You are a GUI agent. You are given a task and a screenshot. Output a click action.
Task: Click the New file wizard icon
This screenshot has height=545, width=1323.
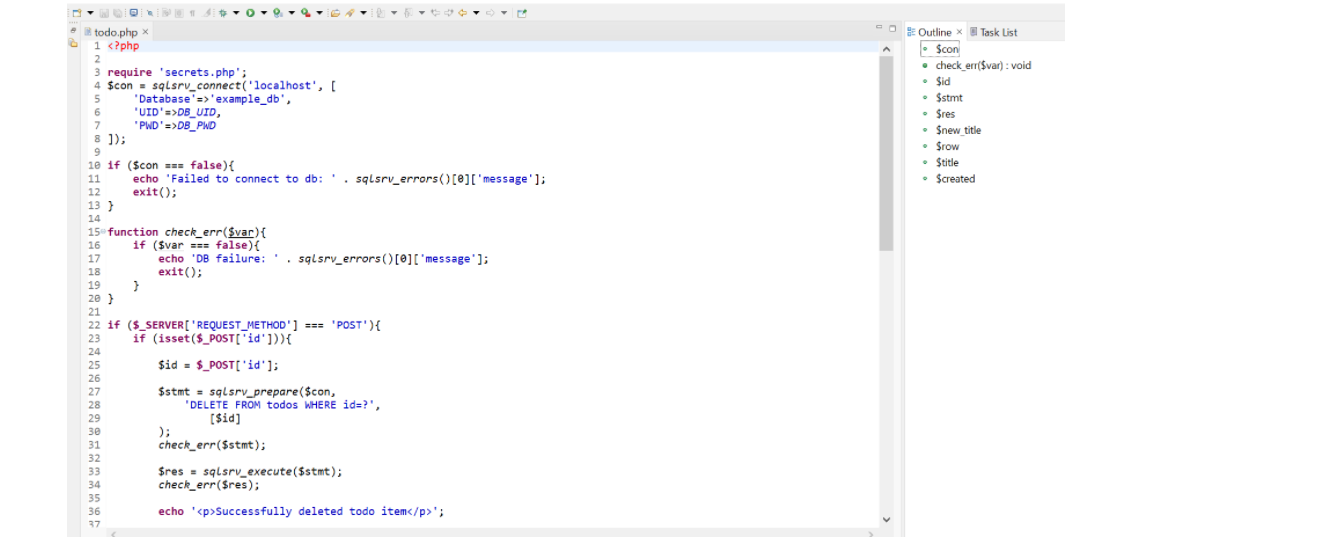tap(77, 13)
